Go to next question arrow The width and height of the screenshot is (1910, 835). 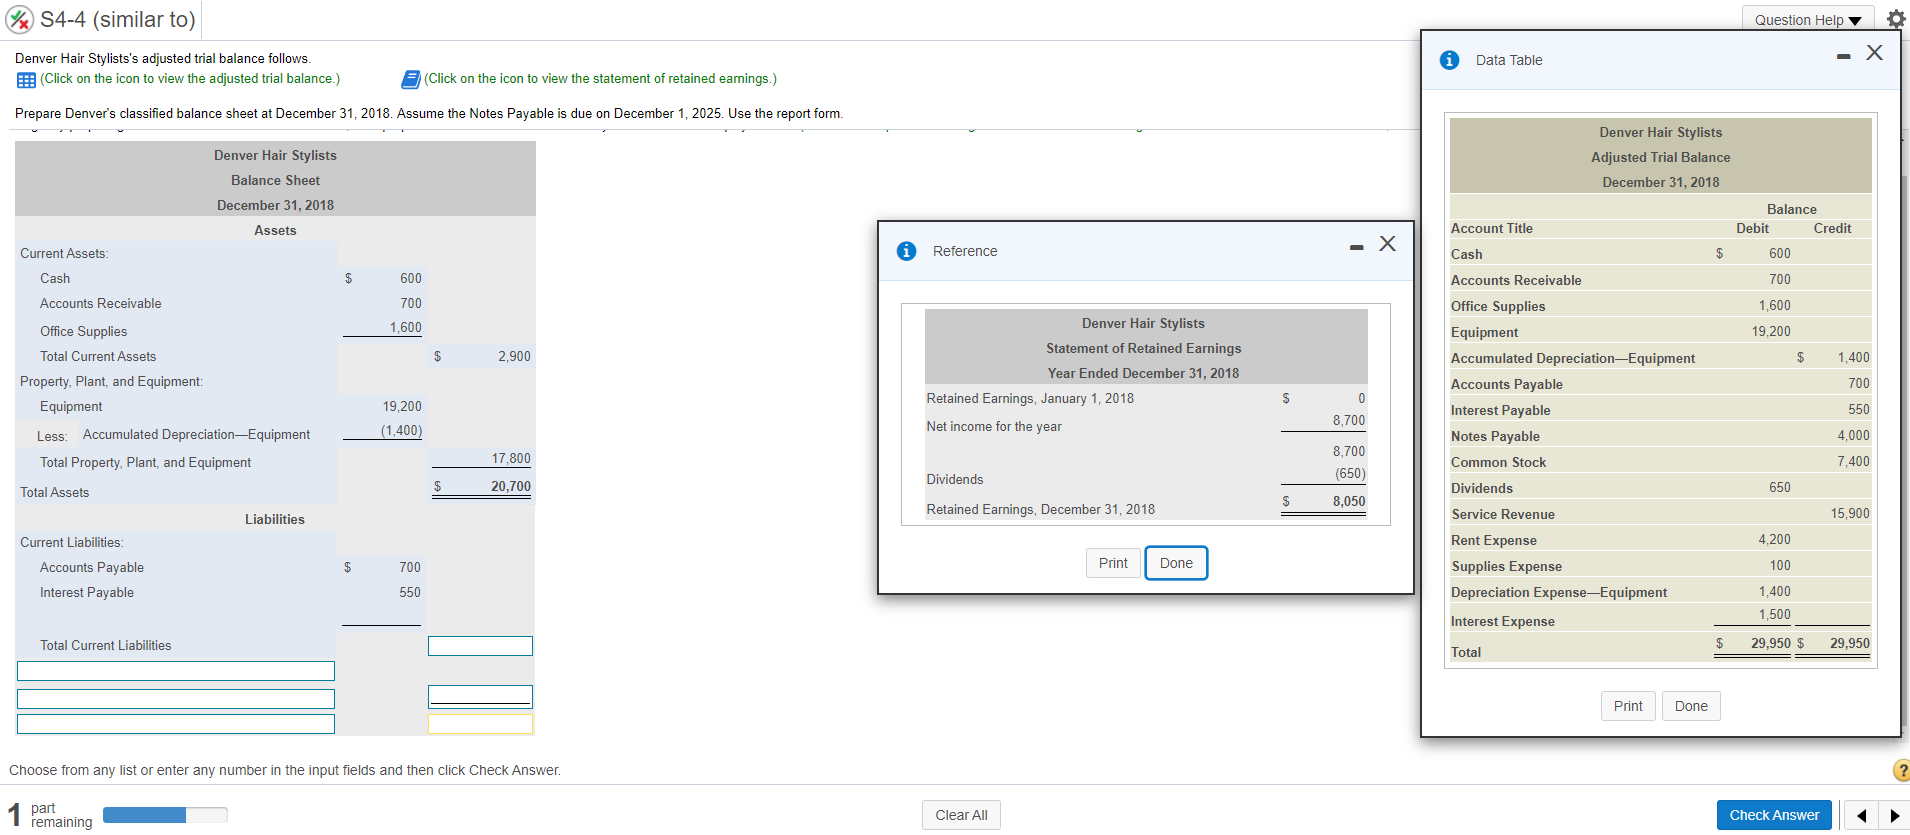(x=1895, y=815)
